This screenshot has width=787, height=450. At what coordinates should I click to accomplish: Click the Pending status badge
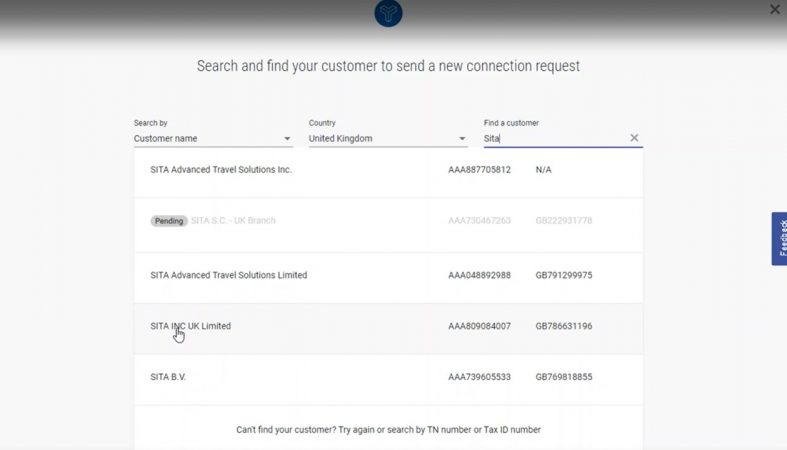pos(169,221)
